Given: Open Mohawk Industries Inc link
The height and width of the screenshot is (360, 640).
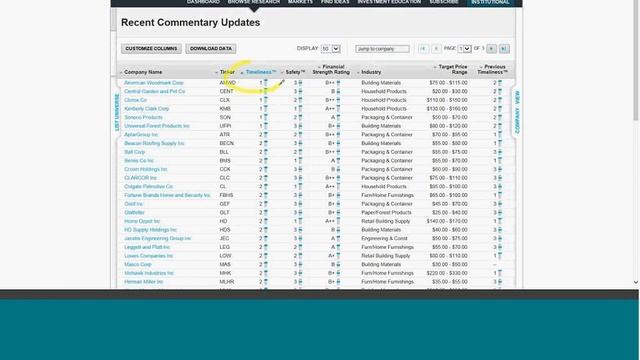Looking at the screenshot, I should pos(149,273).
